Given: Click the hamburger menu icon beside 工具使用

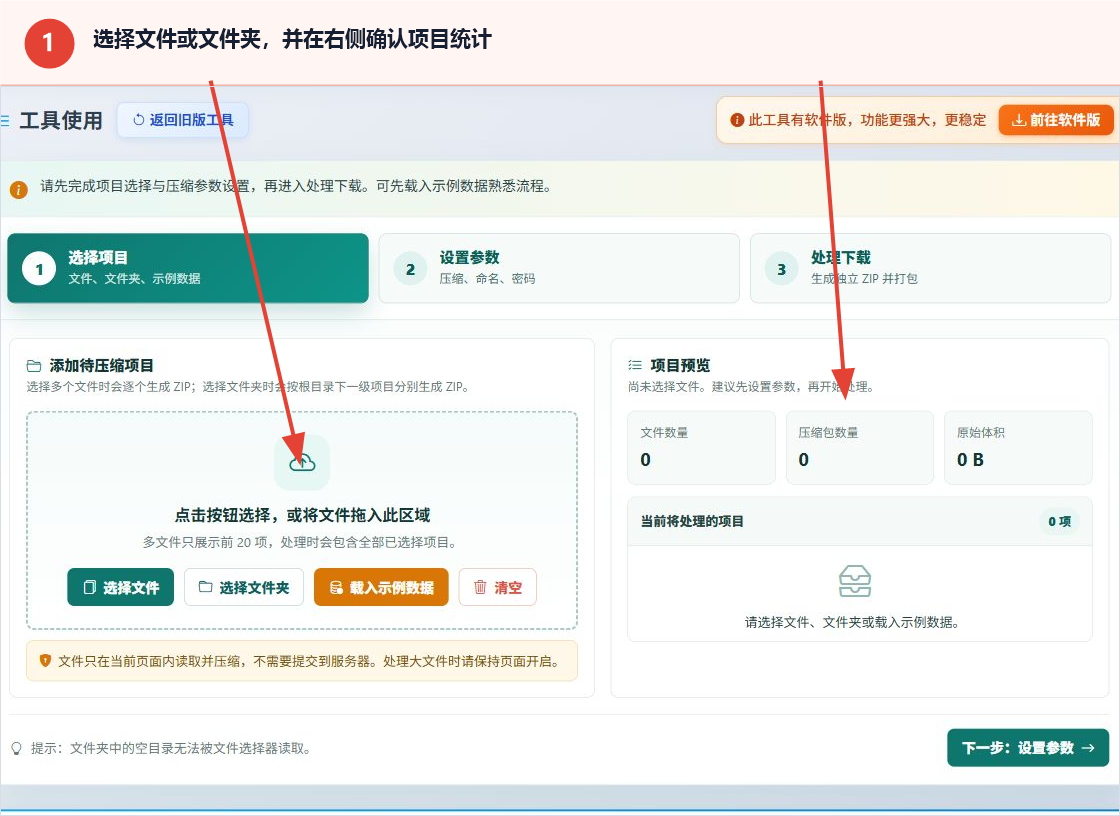Looking at the screenshot, I should pyautogui.click(x=5, y=121).
